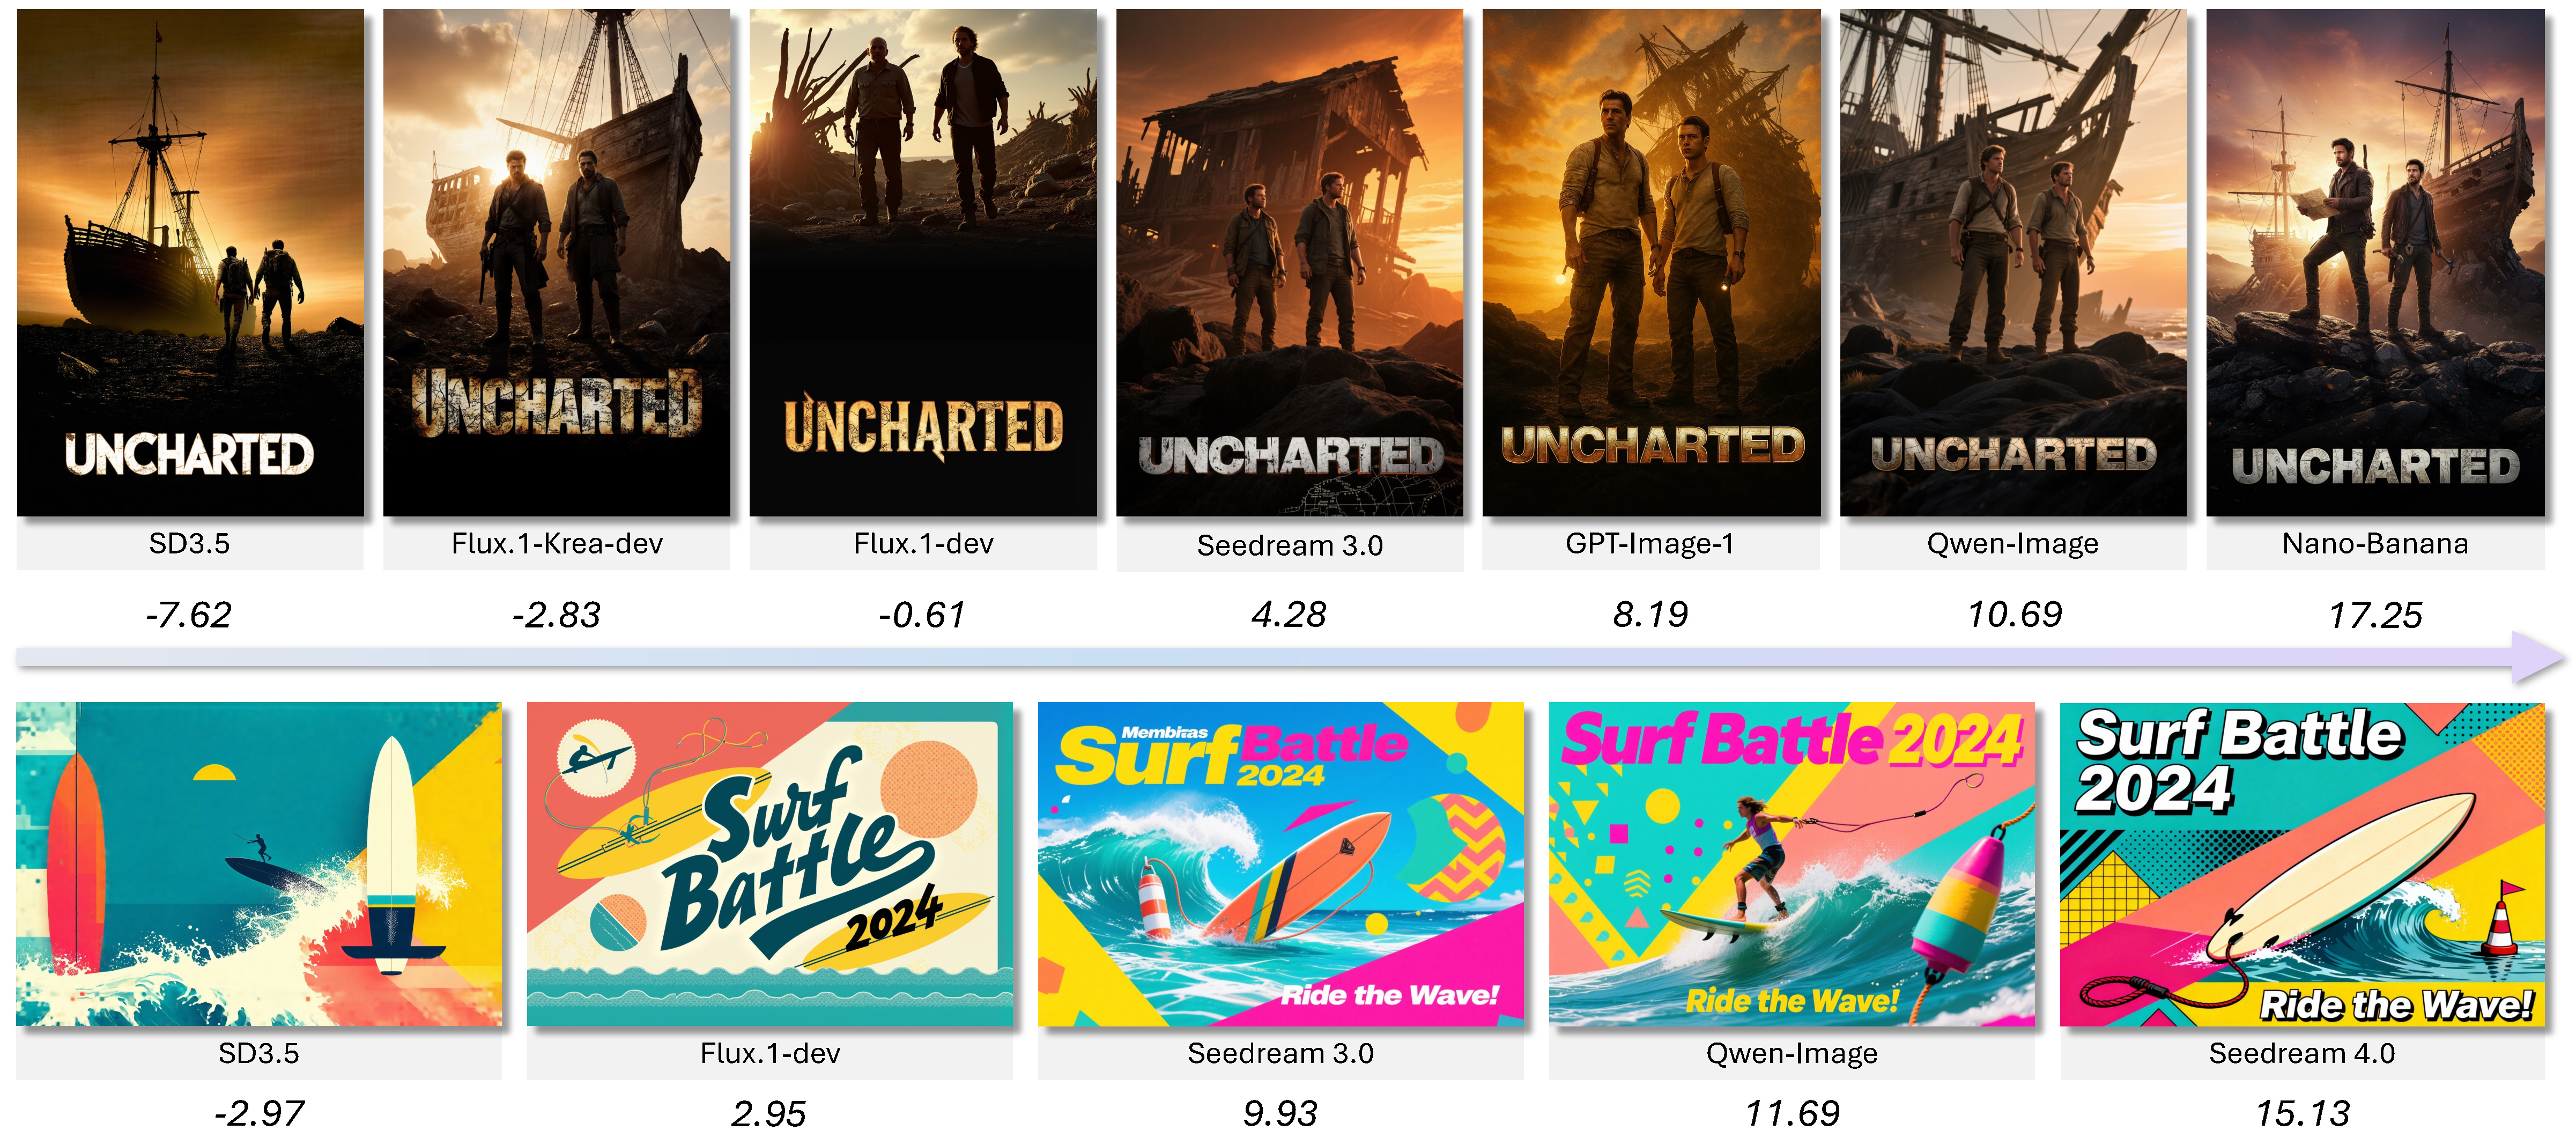Image resolution: width=2576 pixels, height=1138 pixels.
Task: Click the Flux.1-dev Uncharted poster thumbnail
Action: (923, 263)
